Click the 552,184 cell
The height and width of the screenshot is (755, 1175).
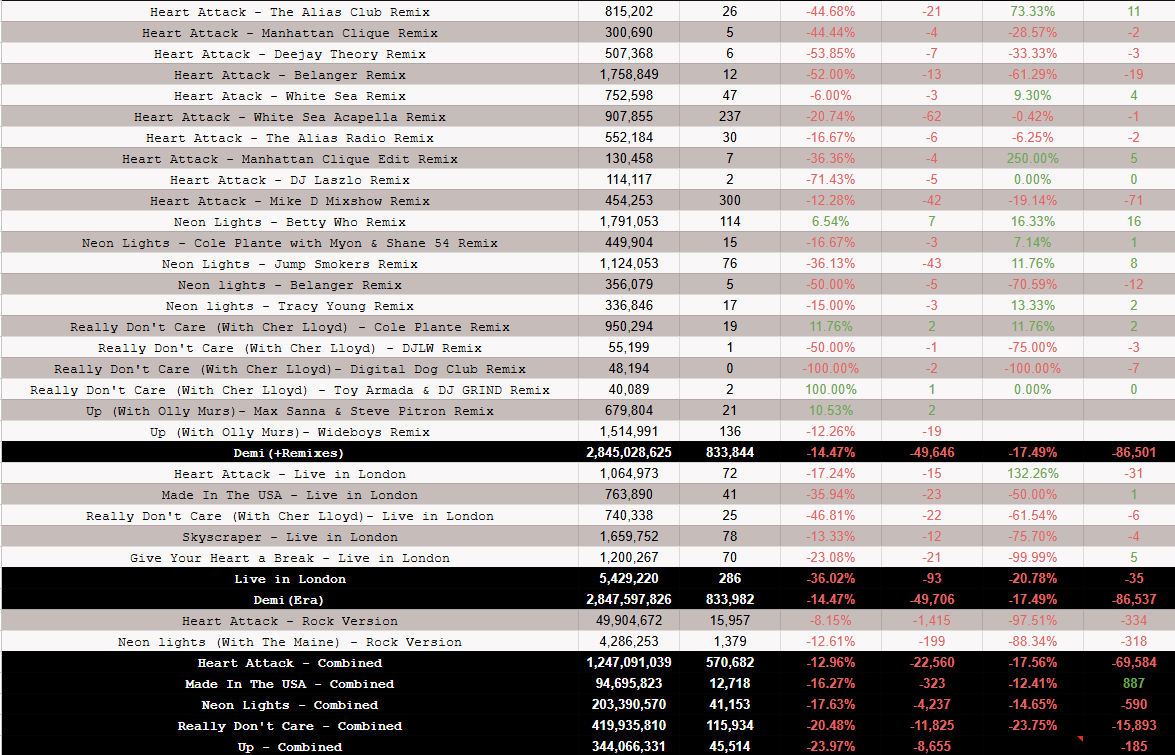tap(629, 138)
